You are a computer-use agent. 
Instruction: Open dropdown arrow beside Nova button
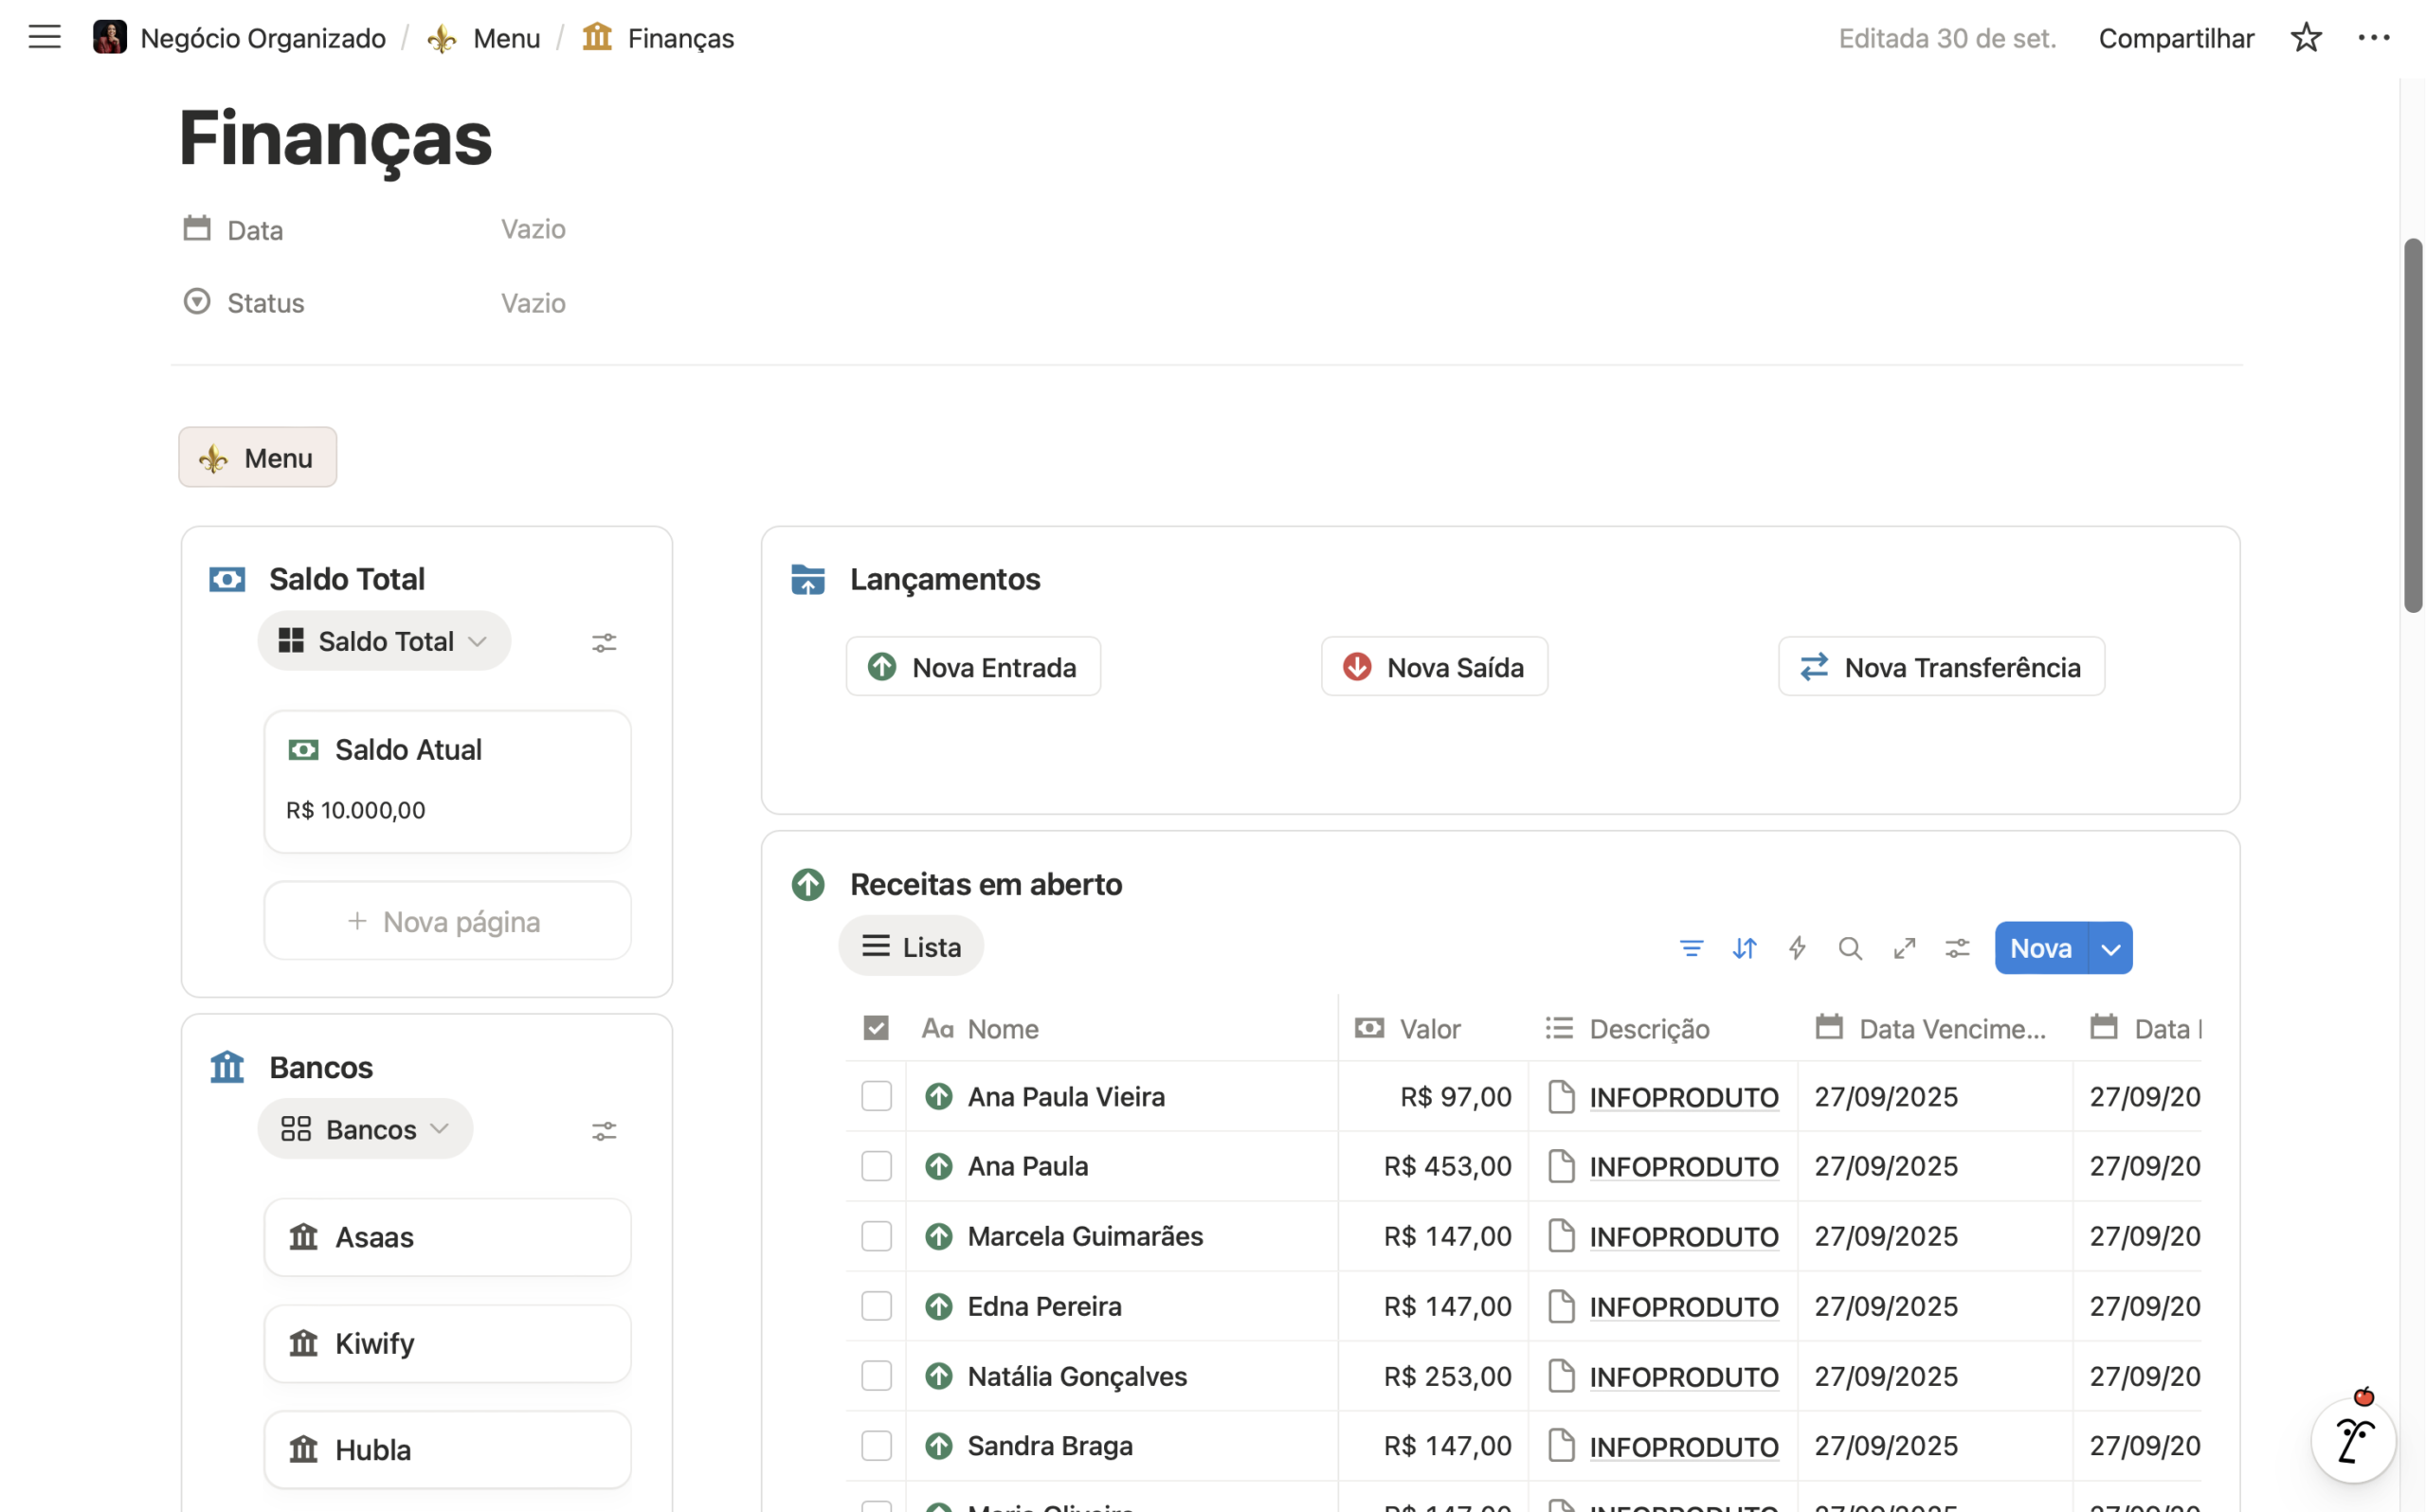click(2110, 948)
